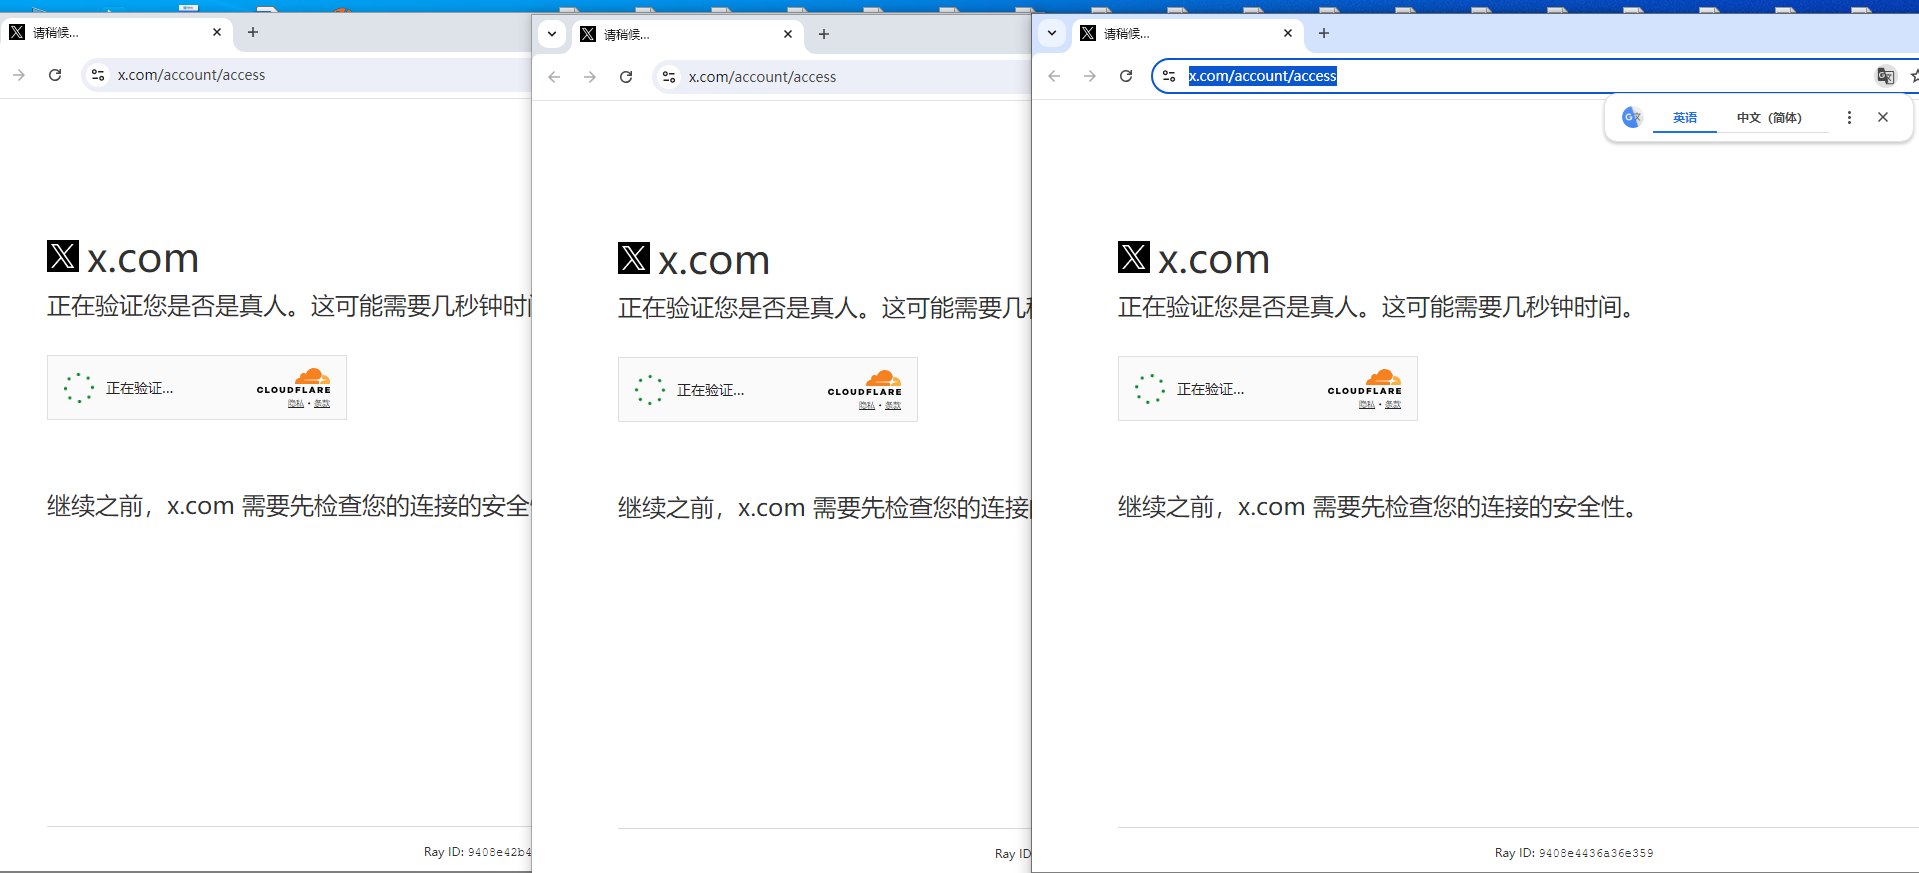
Task: Switch to 中文 (简体) in translate popup
Action: (x=1769, y=118)
